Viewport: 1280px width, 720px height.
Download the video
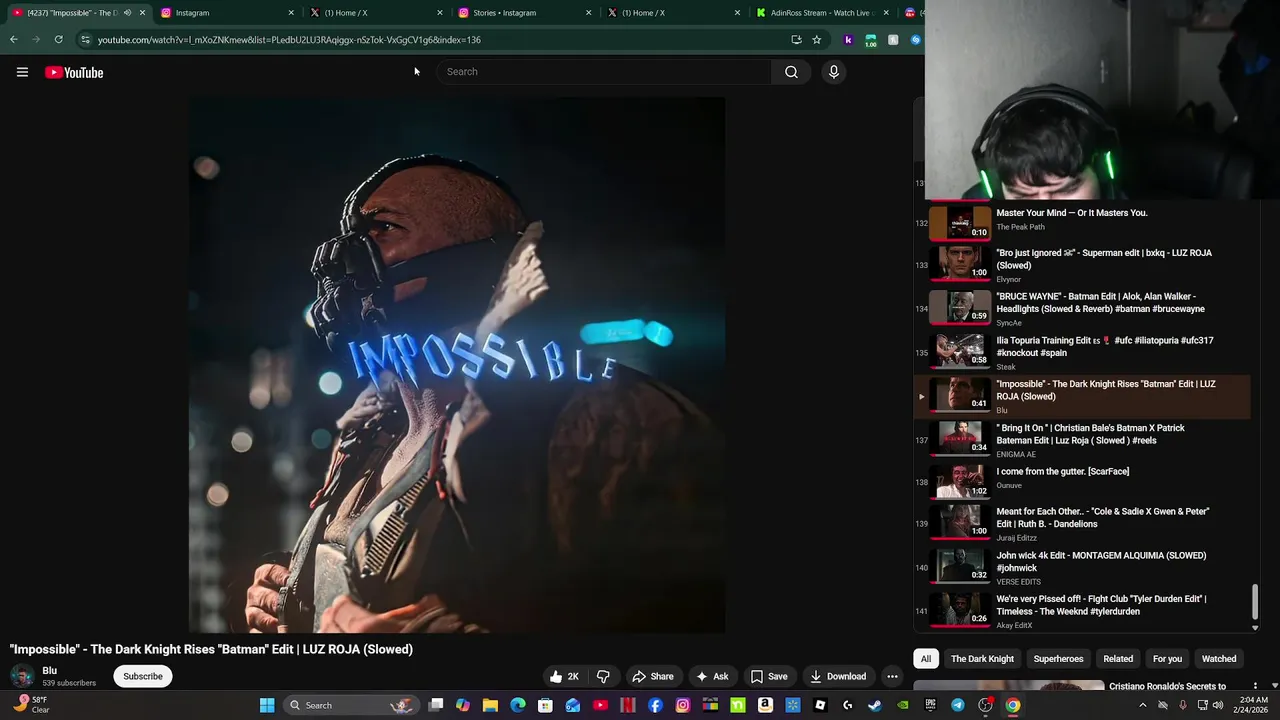click(x=838, y=676)
